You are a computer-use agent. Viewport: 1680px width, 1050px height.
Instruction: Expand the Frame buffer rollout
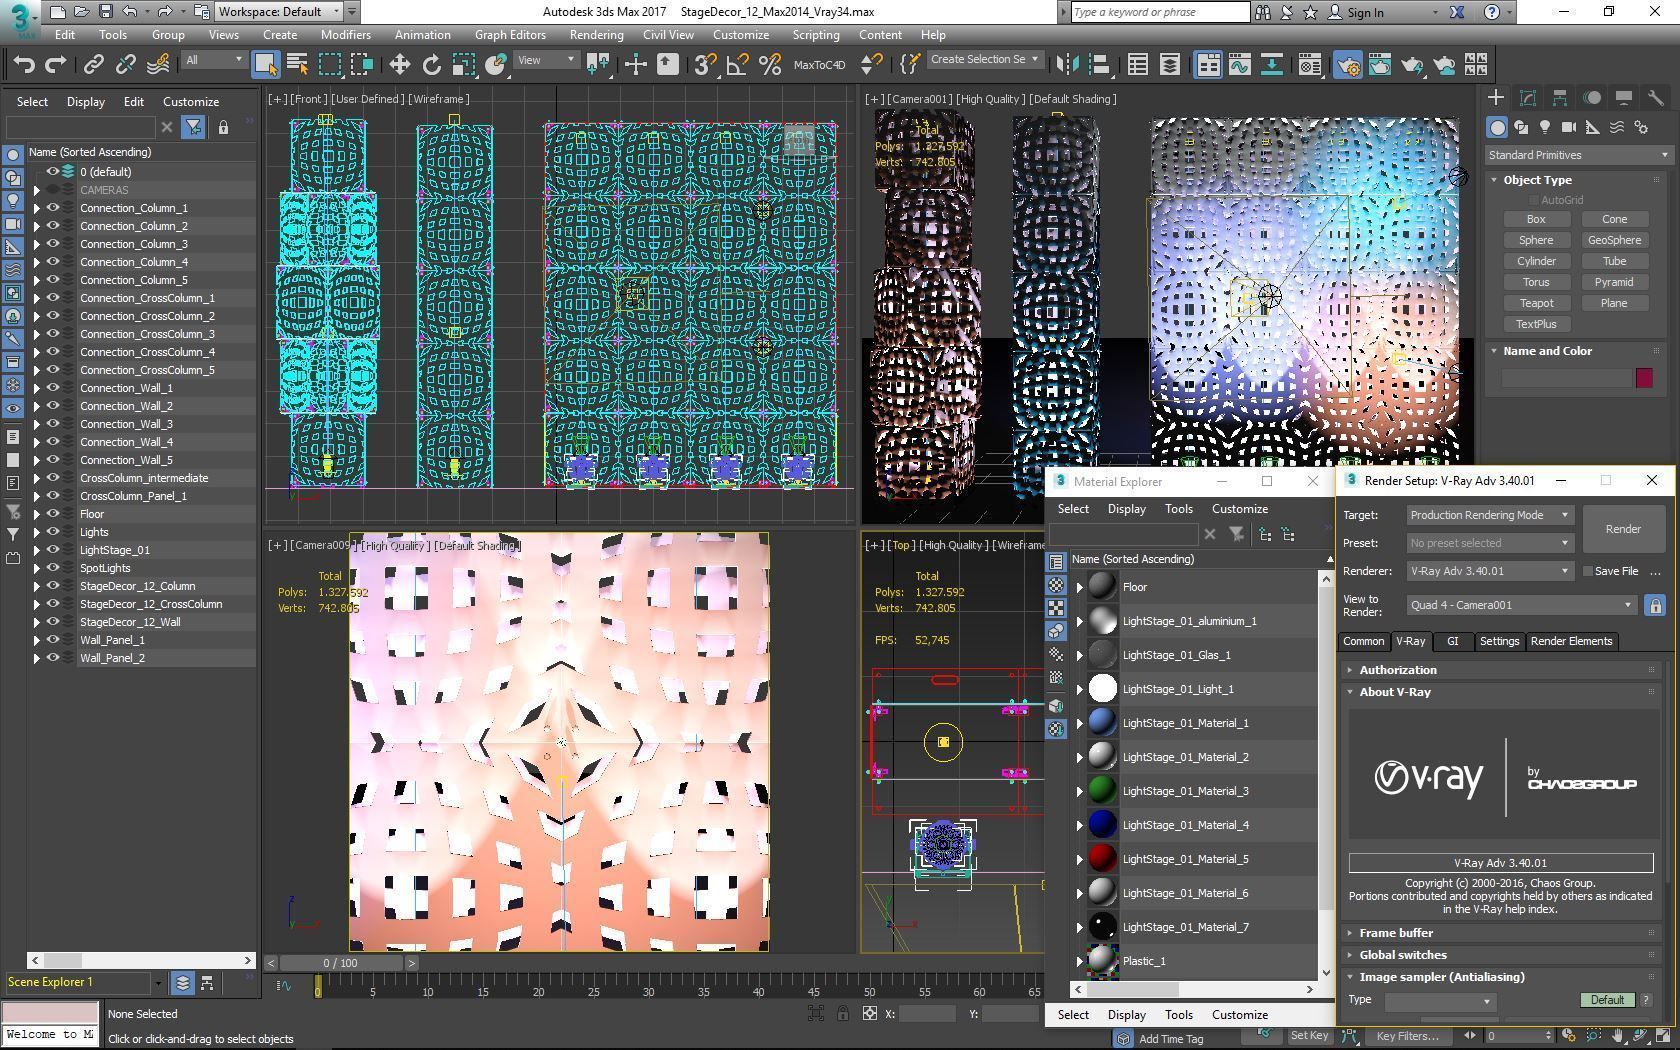point(1500,933)
